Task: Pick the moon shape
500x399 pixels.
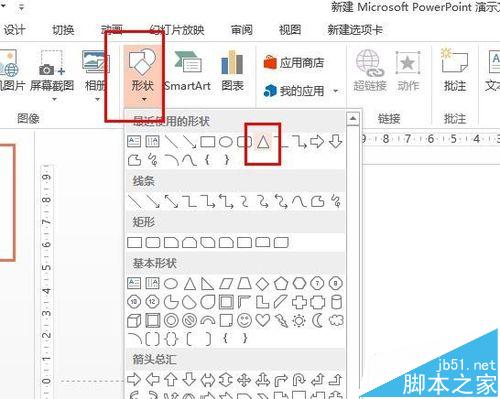Action: coord(317,320)
